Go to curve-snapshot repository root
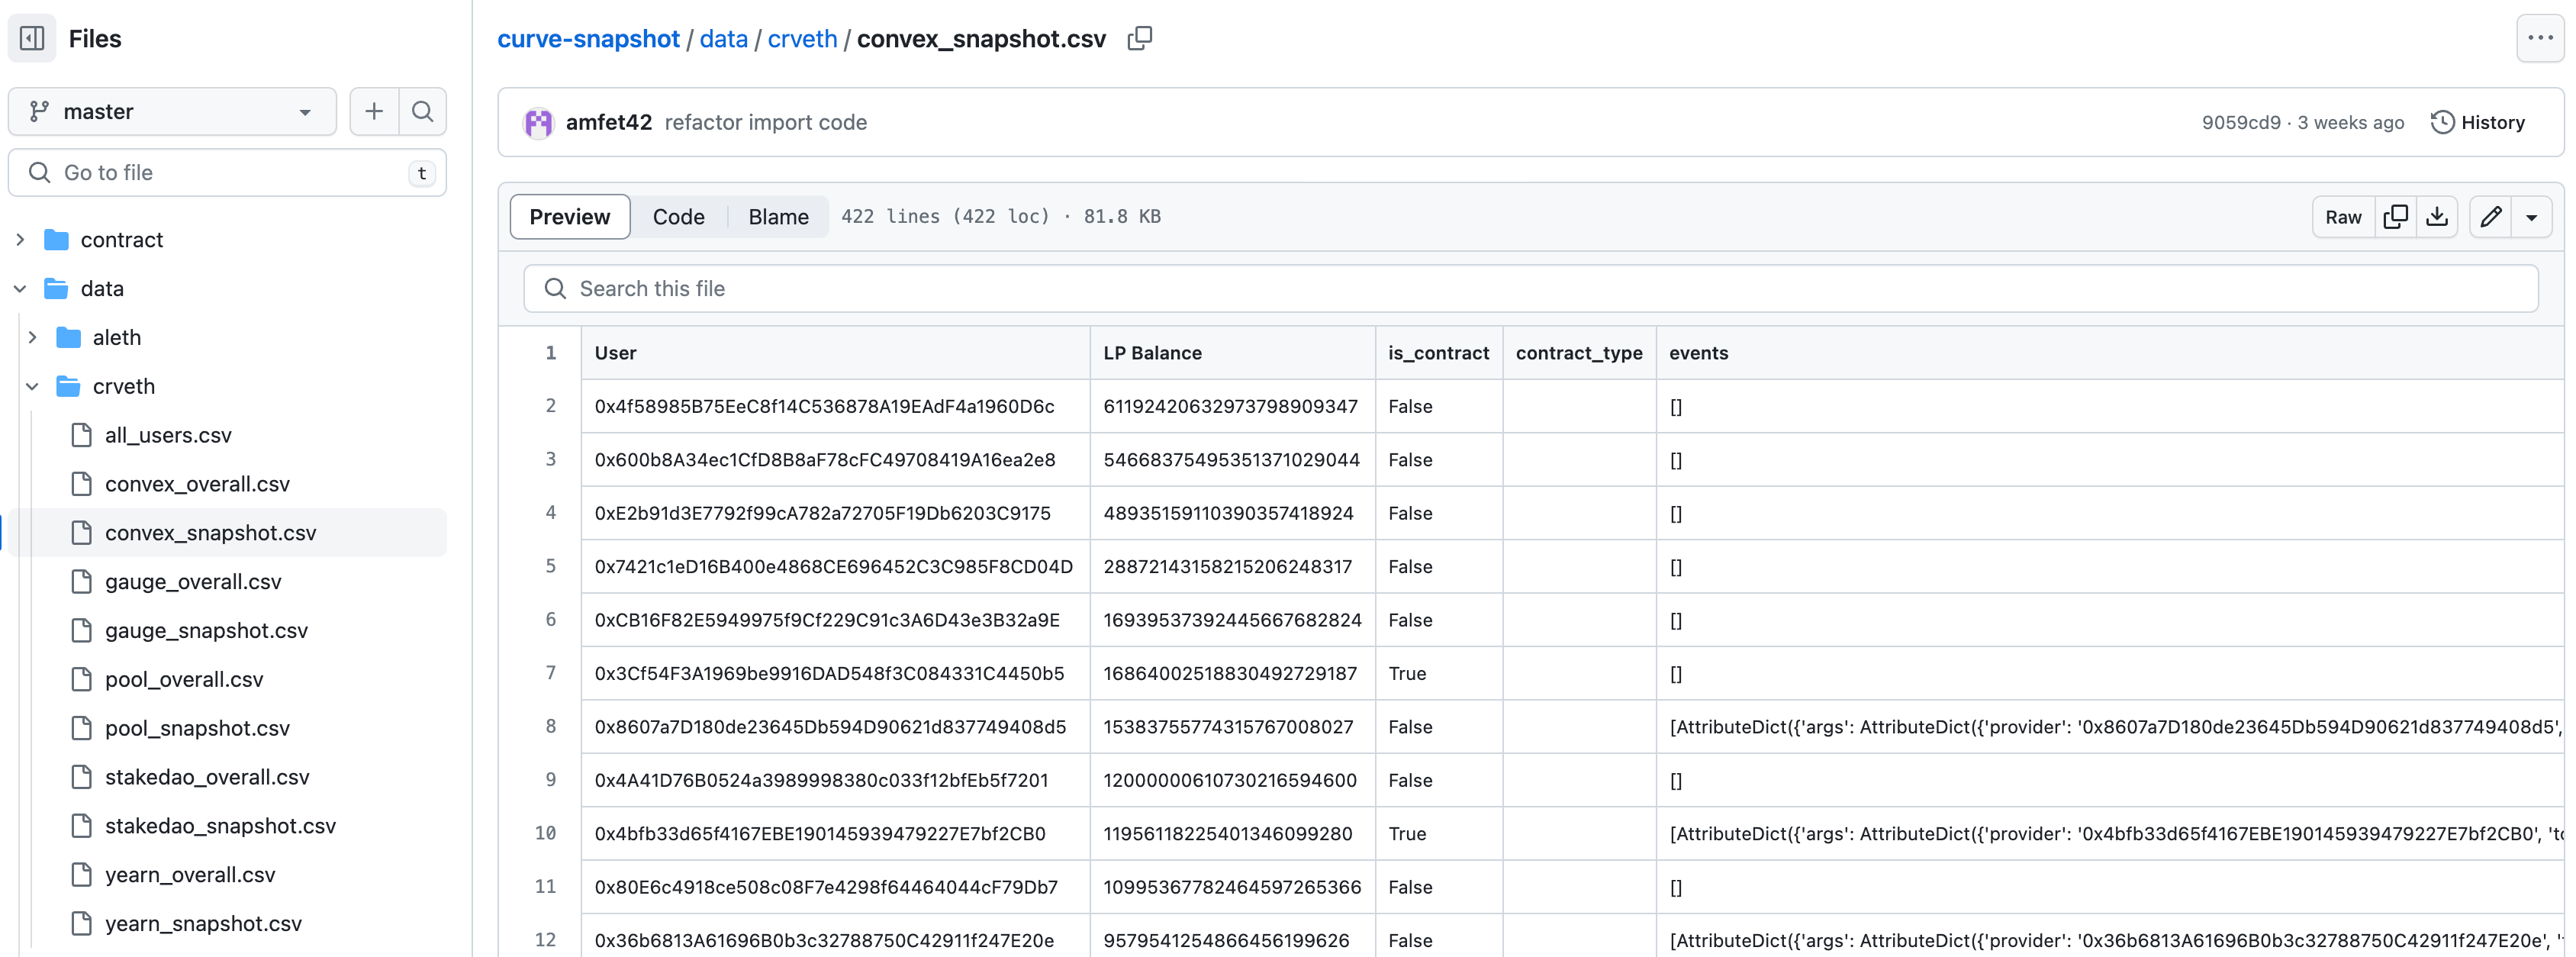This screenshot has height=957, width=2576. 588,39
